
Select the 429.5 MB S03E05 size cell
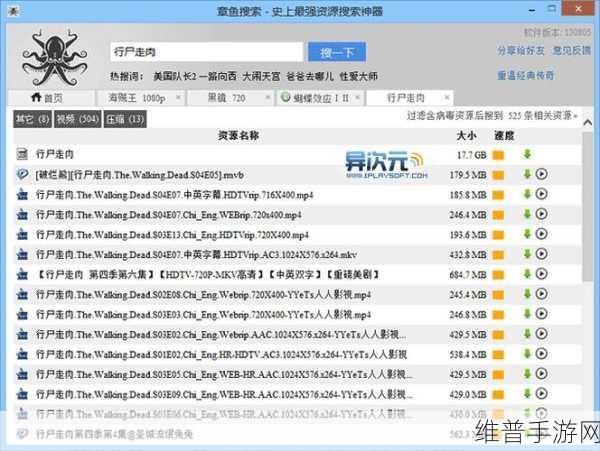tap(468, 374)
